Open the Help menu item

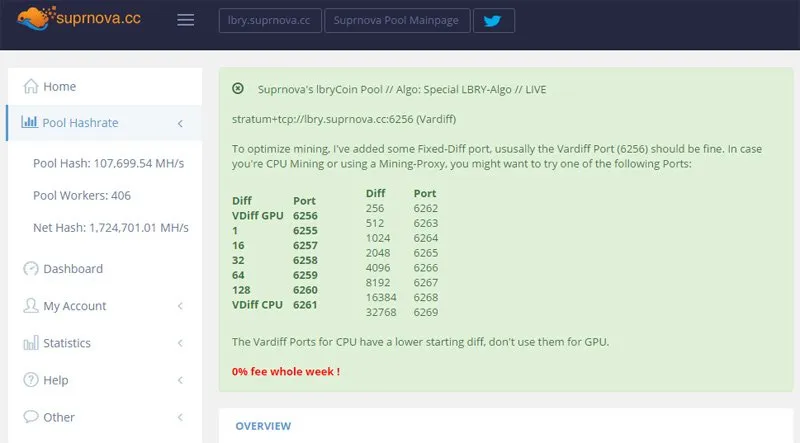tap(105, 380)
